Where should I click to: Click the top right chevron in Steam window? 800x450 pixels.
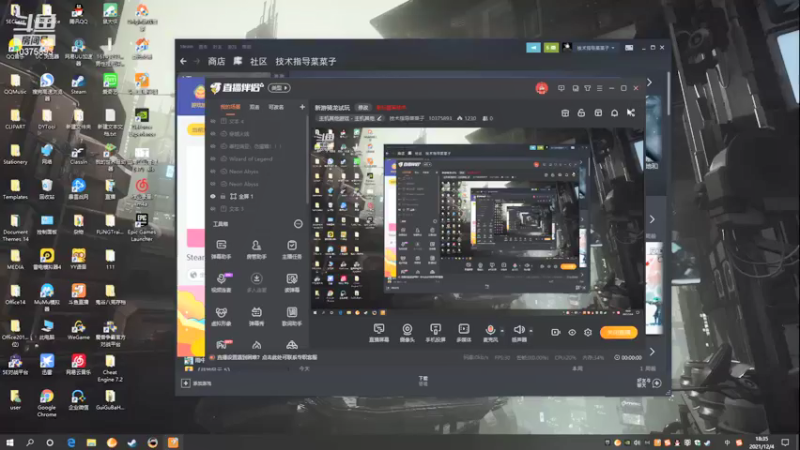pos(649,82)
